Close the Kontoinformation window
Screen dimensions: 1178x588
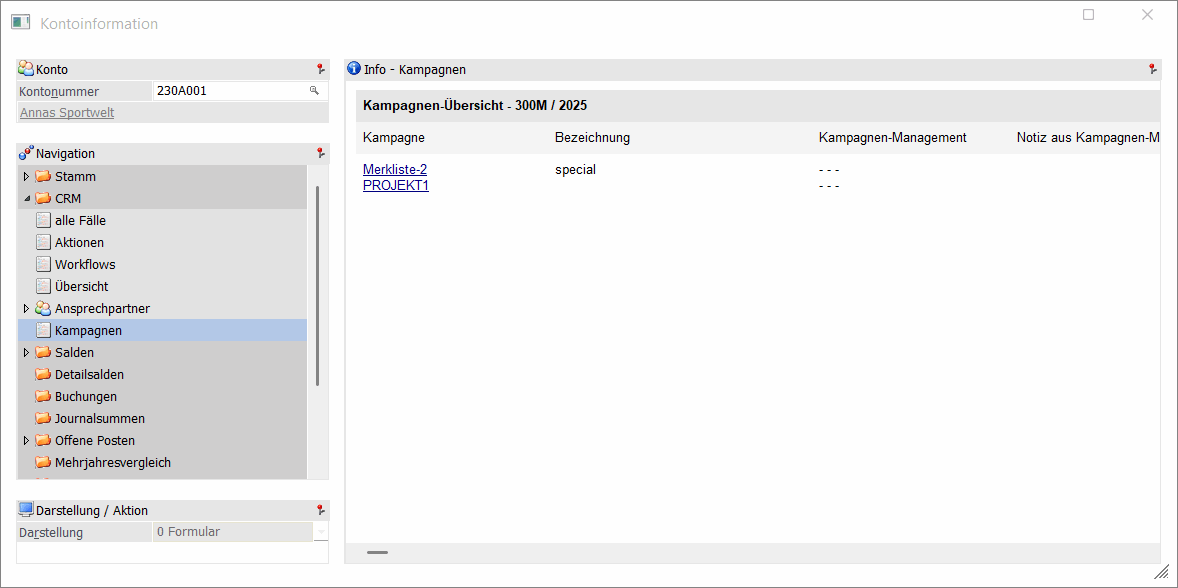coord(1147,14)
